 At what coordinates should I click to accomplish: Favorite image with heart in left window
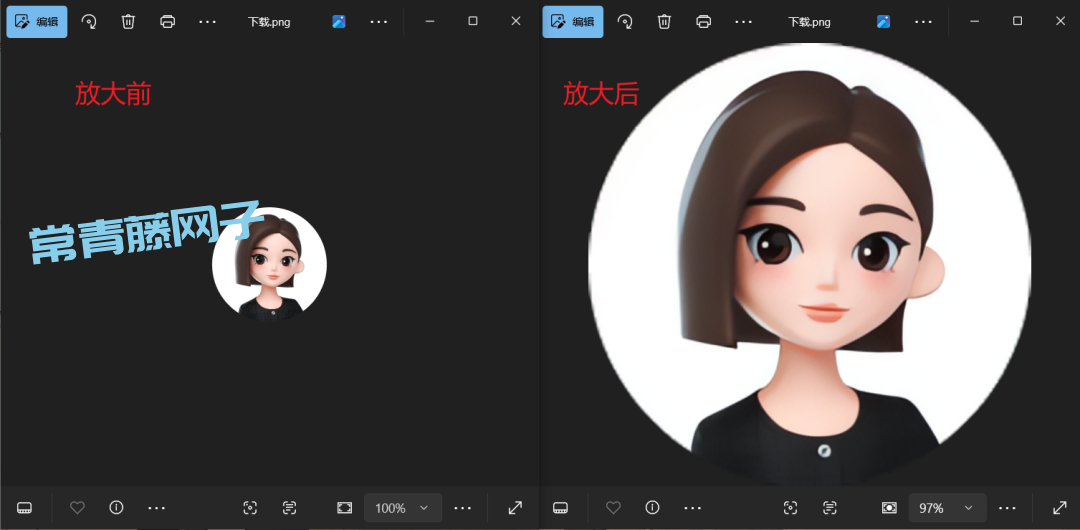(77, 508)
